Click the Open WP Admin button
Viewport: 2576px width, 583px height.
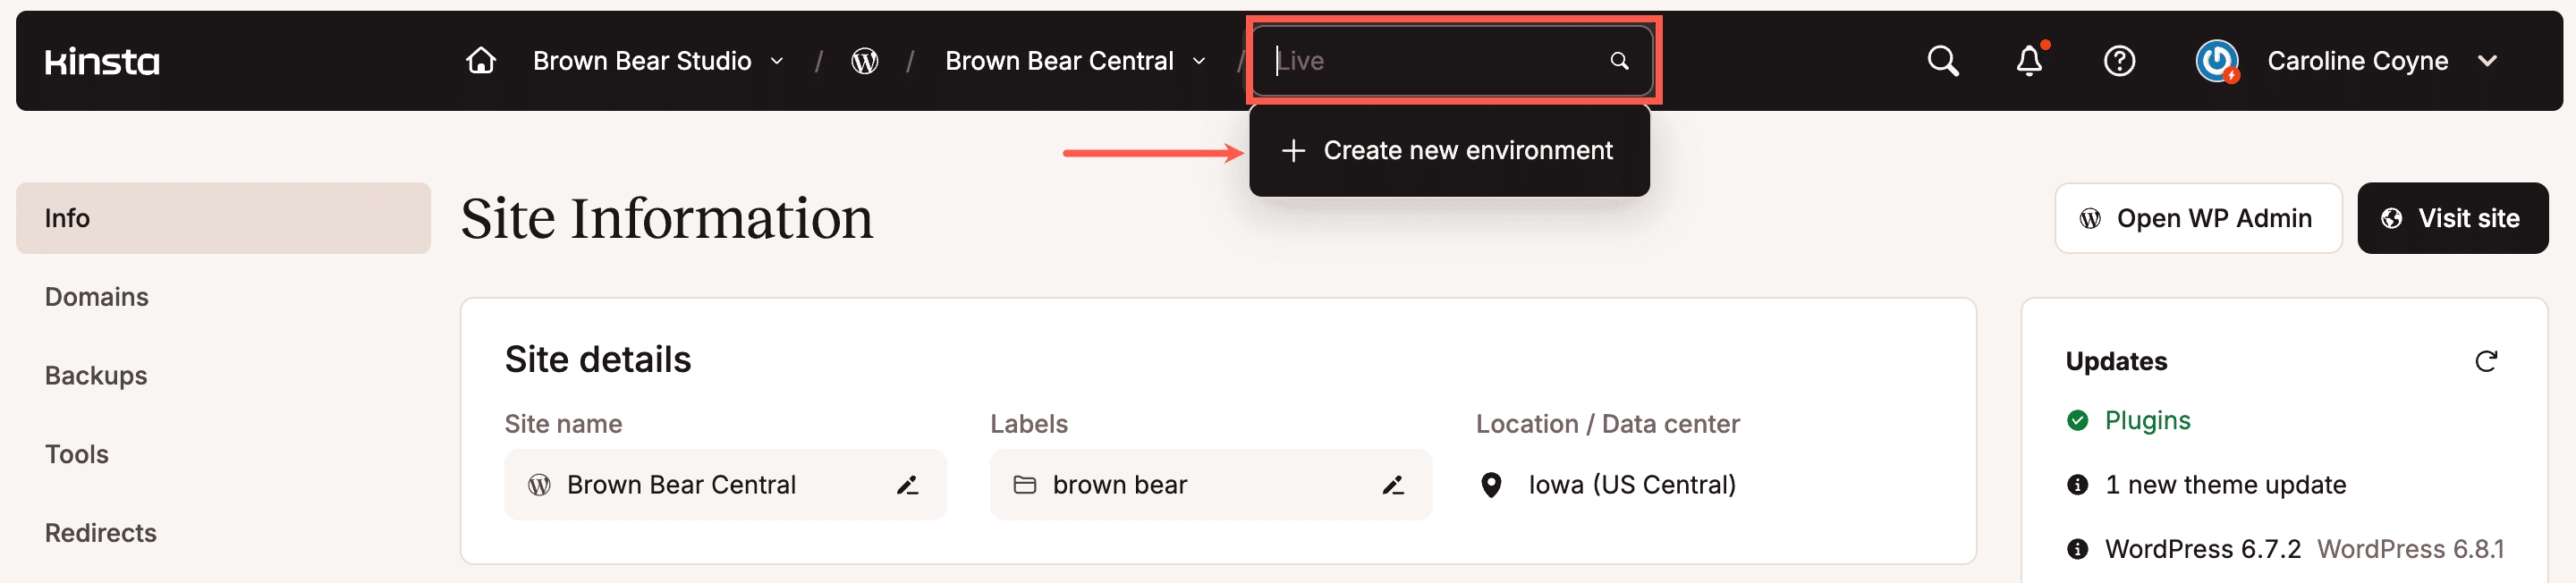point(2197,218)
